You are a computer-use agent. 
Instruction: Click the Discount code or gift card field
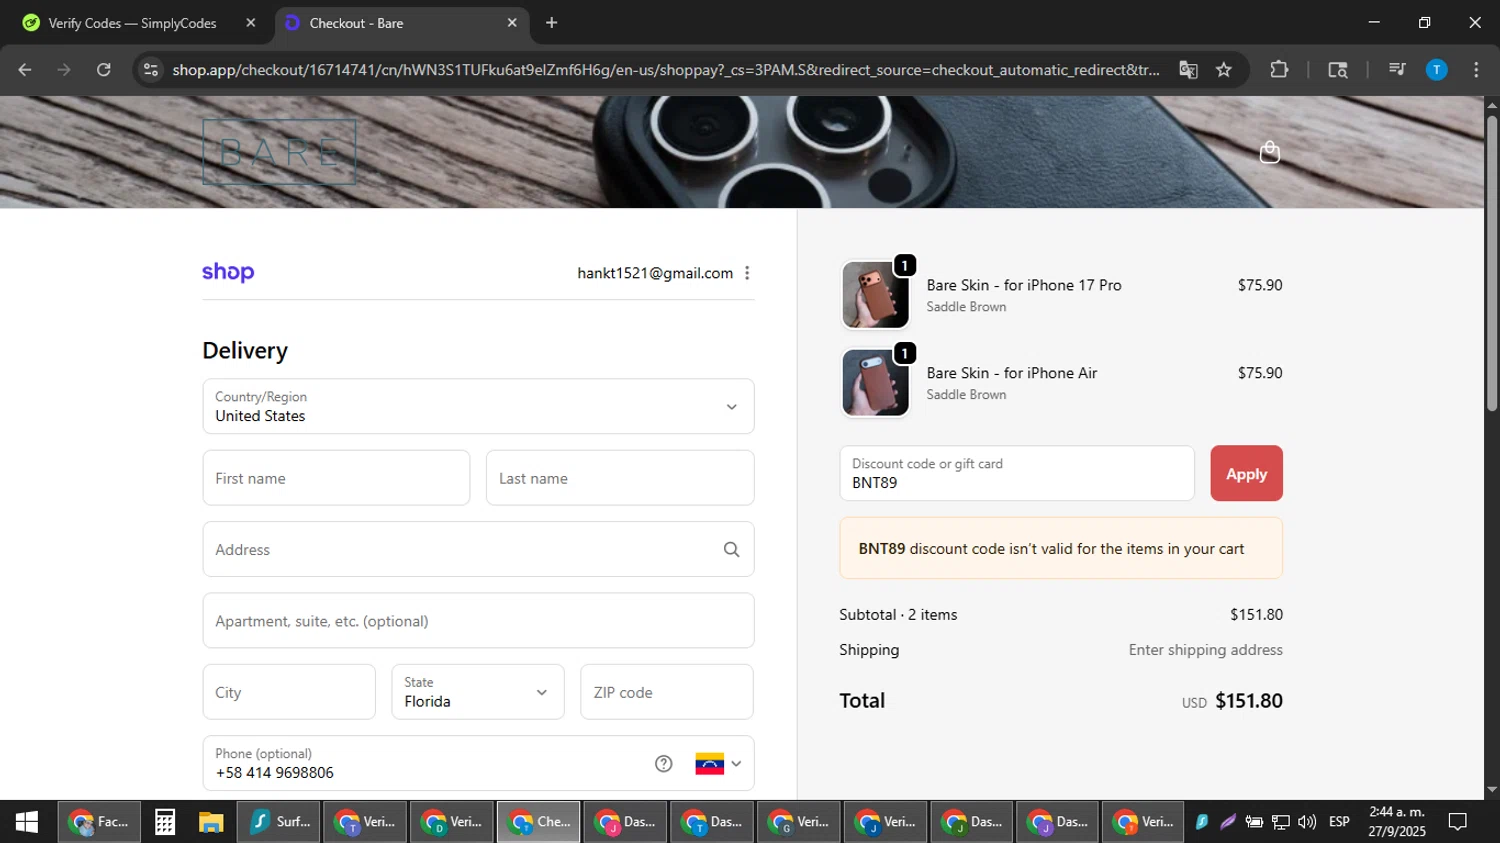1017,473
